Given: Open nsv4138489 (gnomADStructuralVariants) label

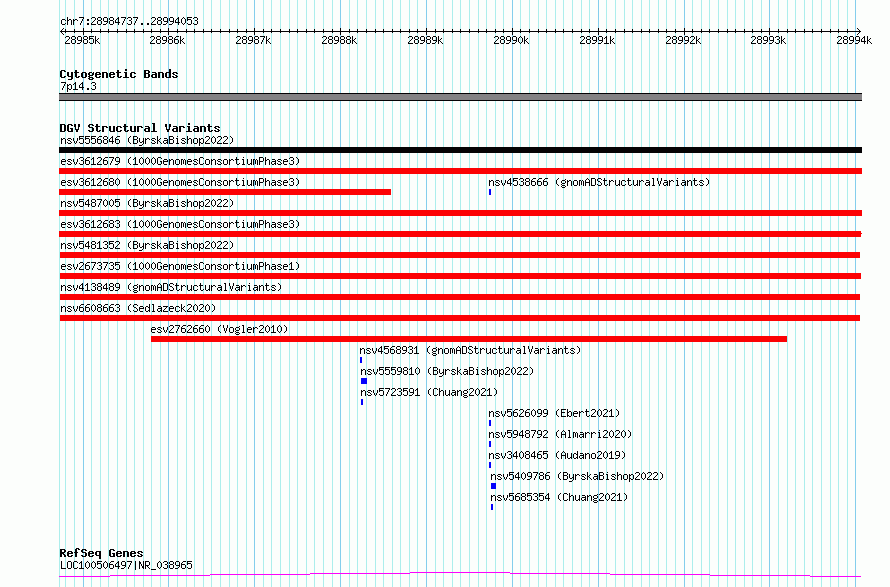Looking at the screenshot, I should coord(171,287).
